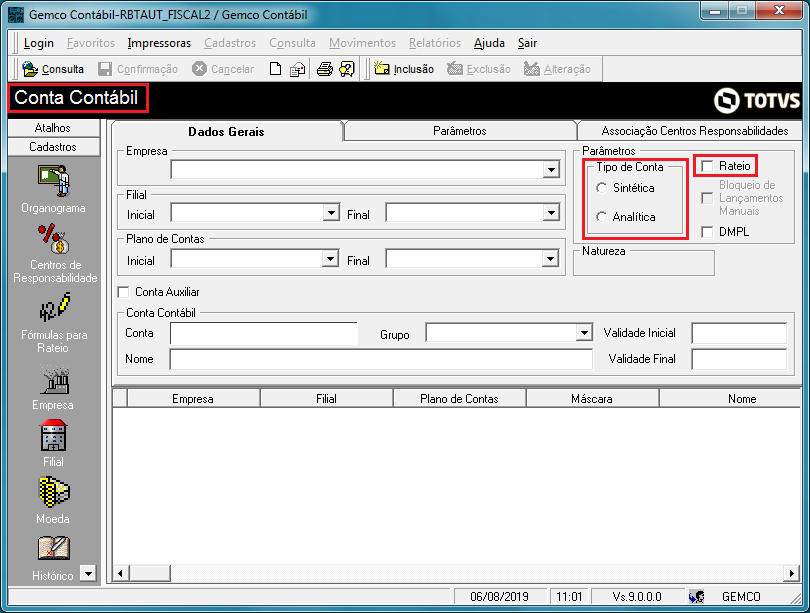The height and width of the screenshot is (613, 810).
Task: Click the Atalhos sidebar button
Action: click(53, 128)
